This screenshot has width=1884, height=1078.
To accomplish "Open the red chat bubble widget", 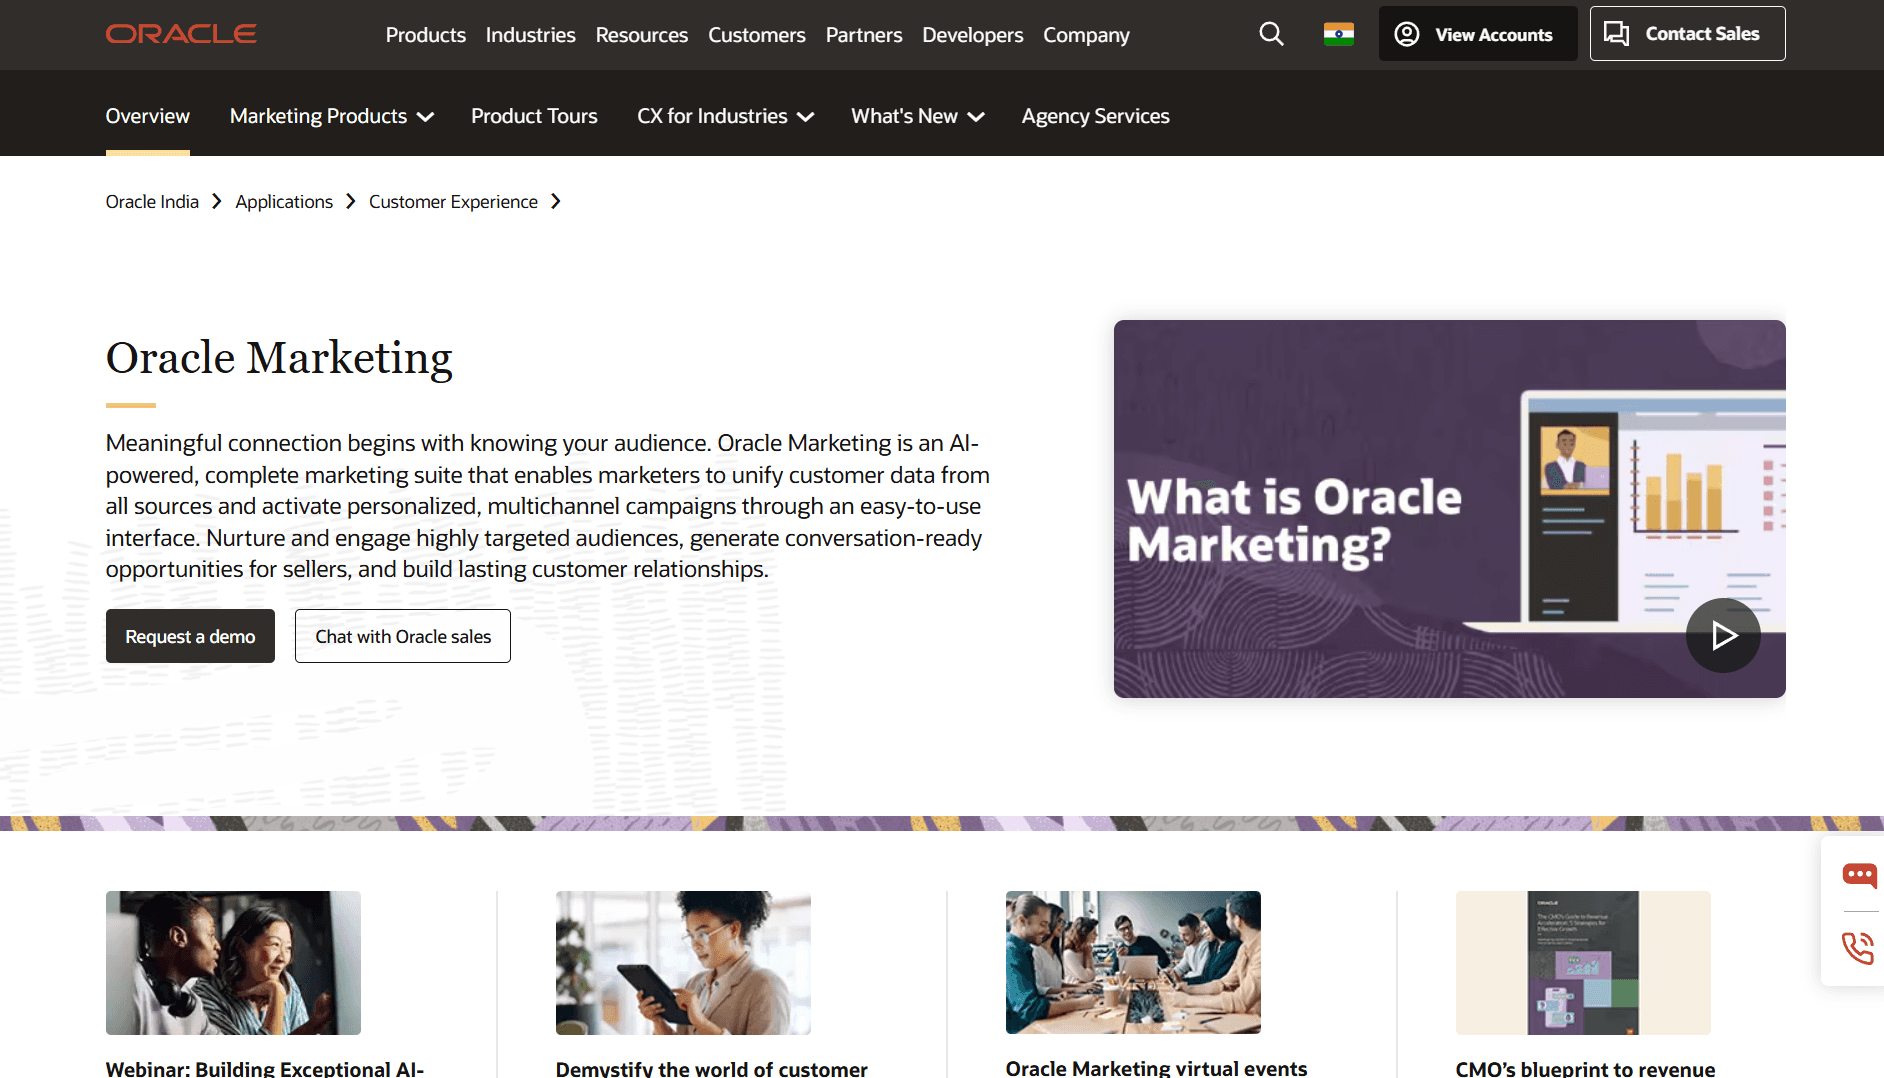I will 1859,876.
